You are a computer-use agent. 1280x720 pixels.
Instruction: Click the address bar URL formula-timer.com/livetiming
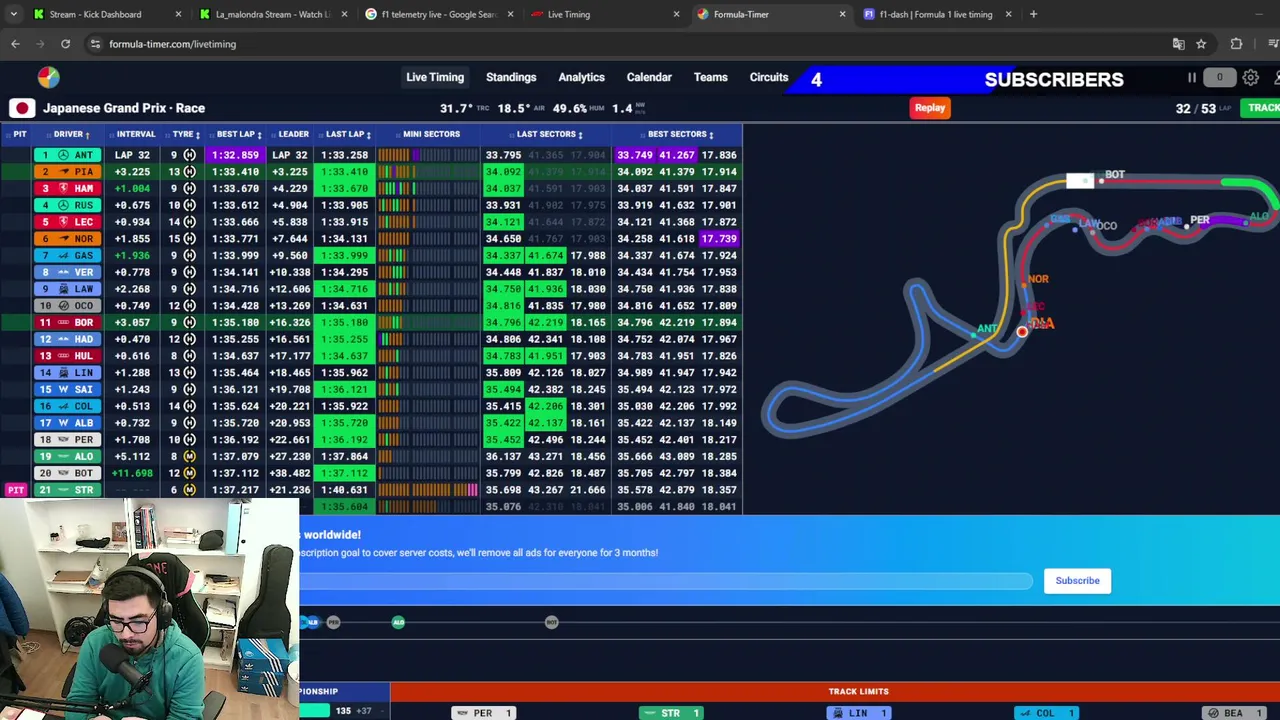[172, 44]
